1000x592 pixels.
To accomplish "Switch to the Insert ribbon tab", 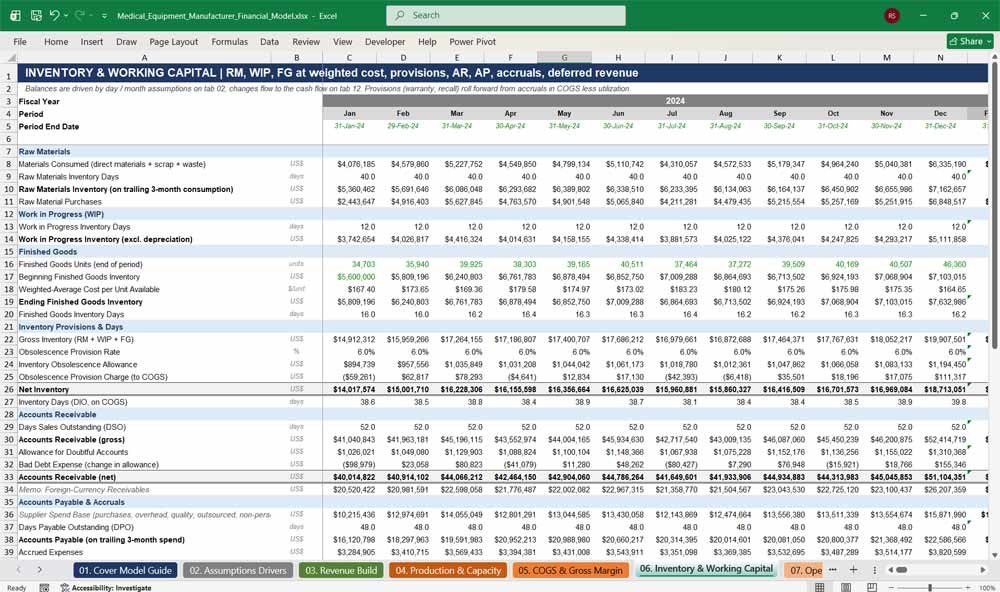I will [x=92, y=41].
